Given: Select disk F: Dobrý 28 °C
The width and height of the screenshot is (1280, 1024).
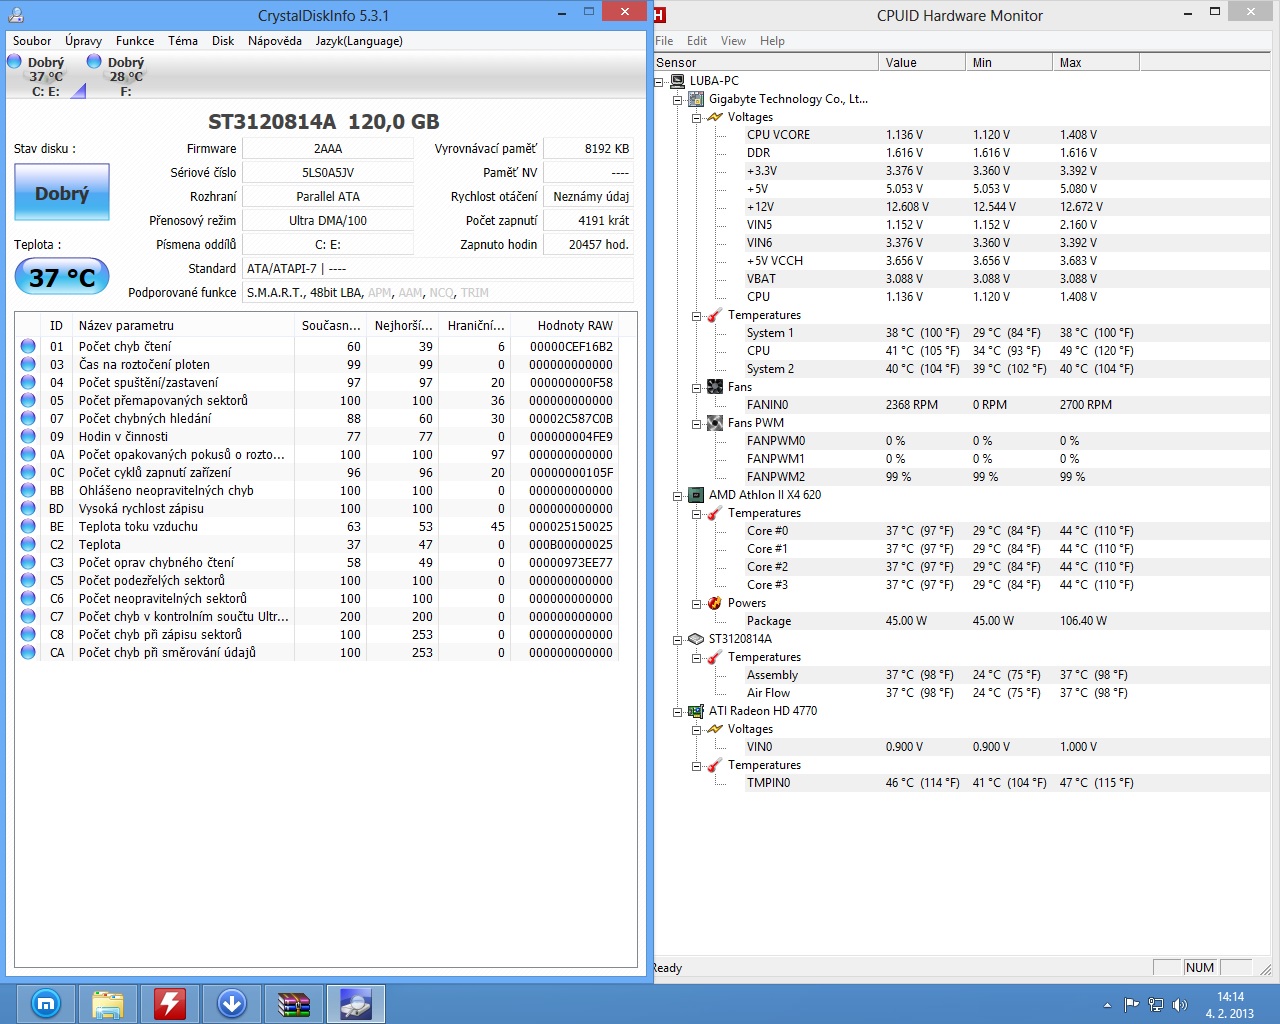Looking at the screenshot, I should 125,76.
